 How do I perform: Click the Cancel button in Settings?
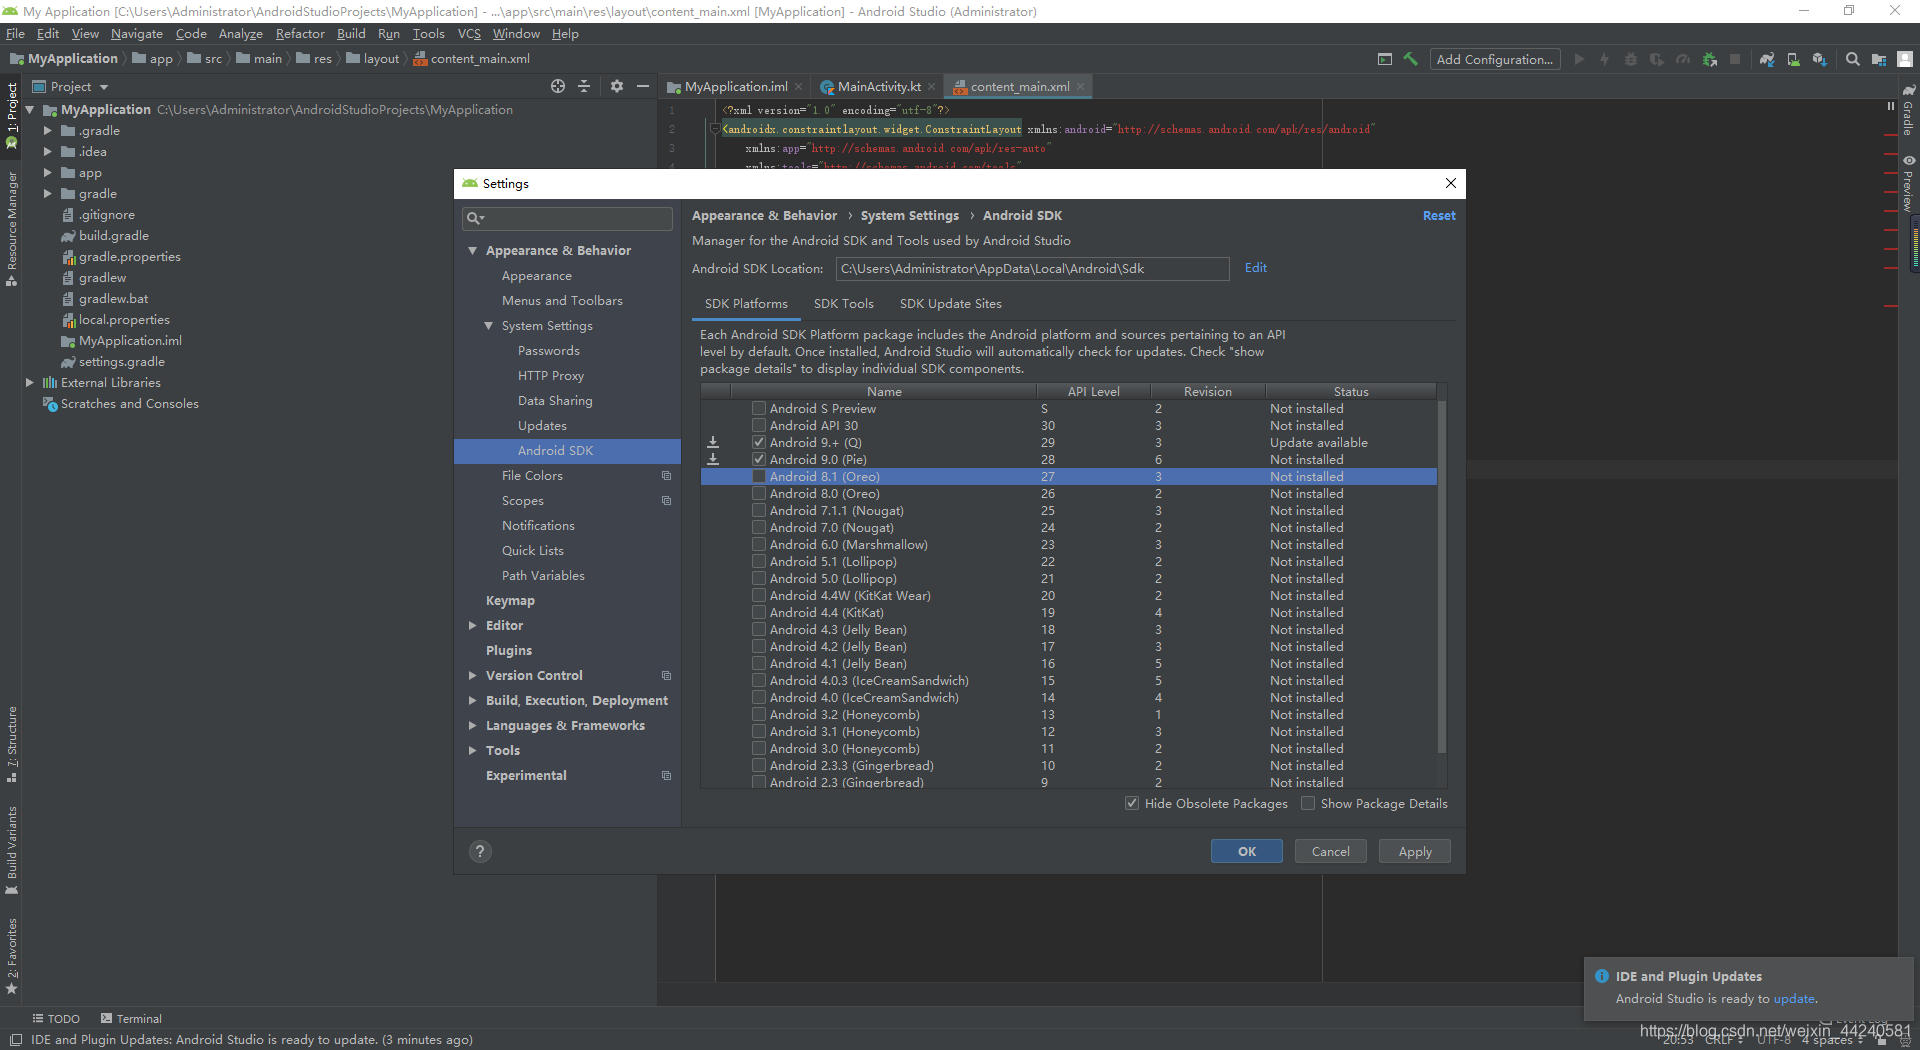coord(1330,851)
